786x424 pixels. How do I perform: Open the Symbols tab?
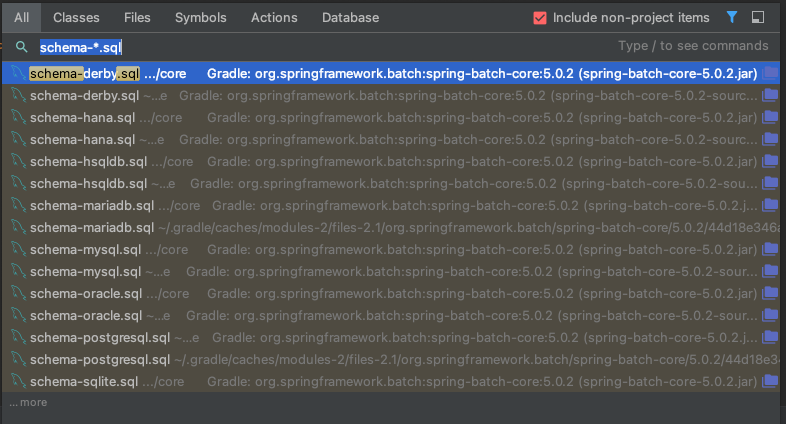[x=201, y=18]
